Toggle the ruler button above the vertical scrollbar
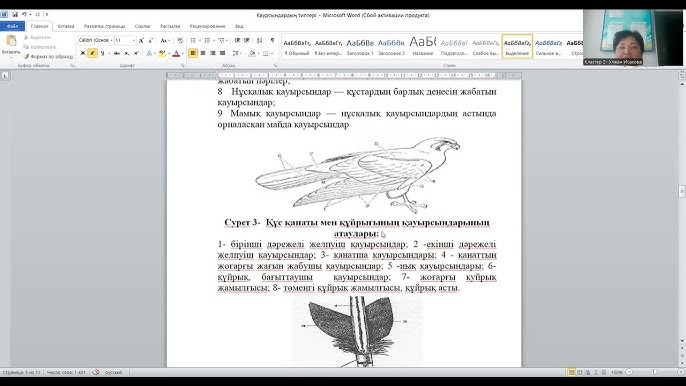 [x=682, y=76]
